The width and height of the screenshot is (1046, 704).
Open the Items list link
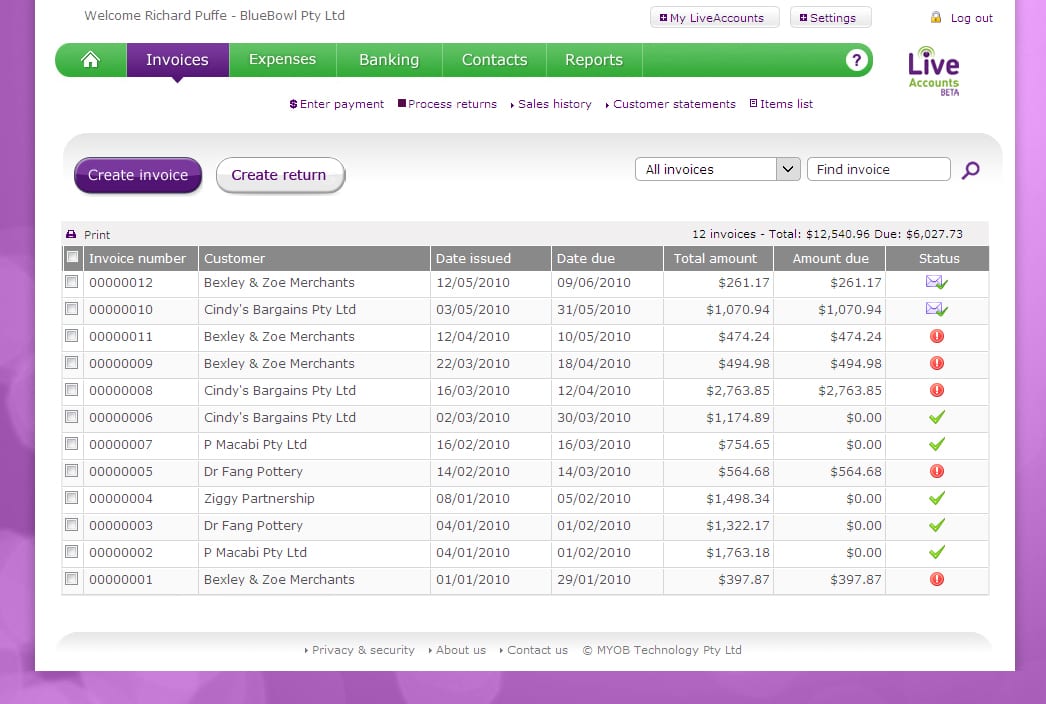pyautogui.click(x=781, y=104)
